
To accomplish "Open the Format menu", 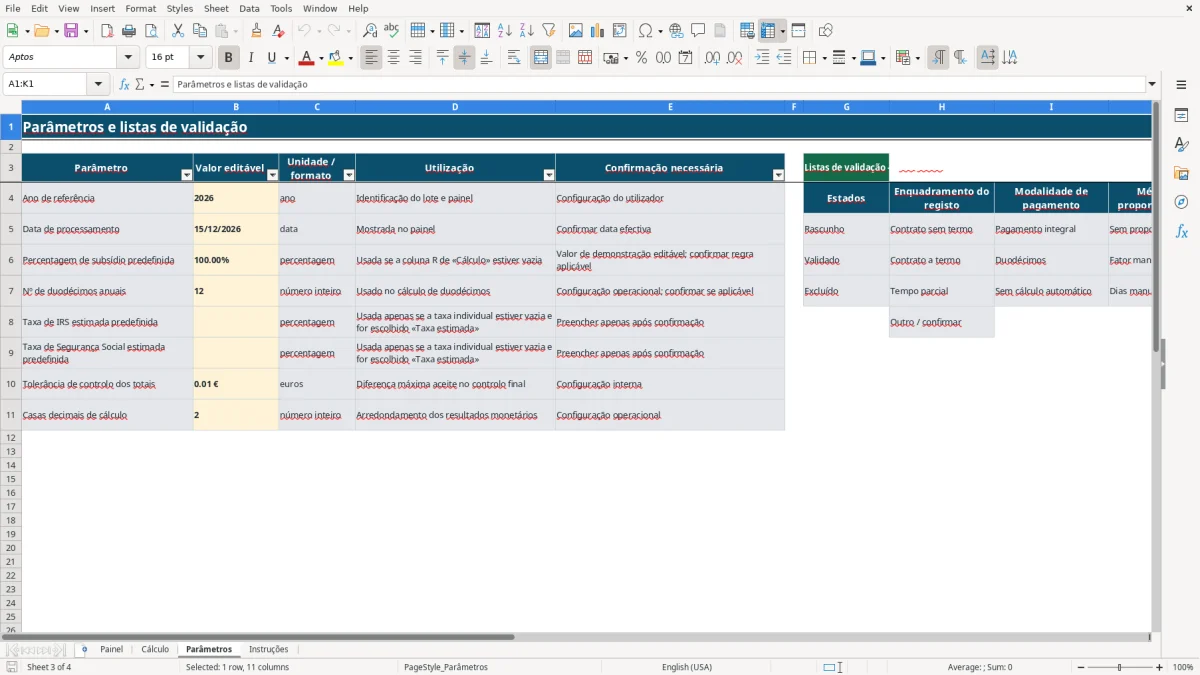I will pyautogui.click(x=140, y=8).
